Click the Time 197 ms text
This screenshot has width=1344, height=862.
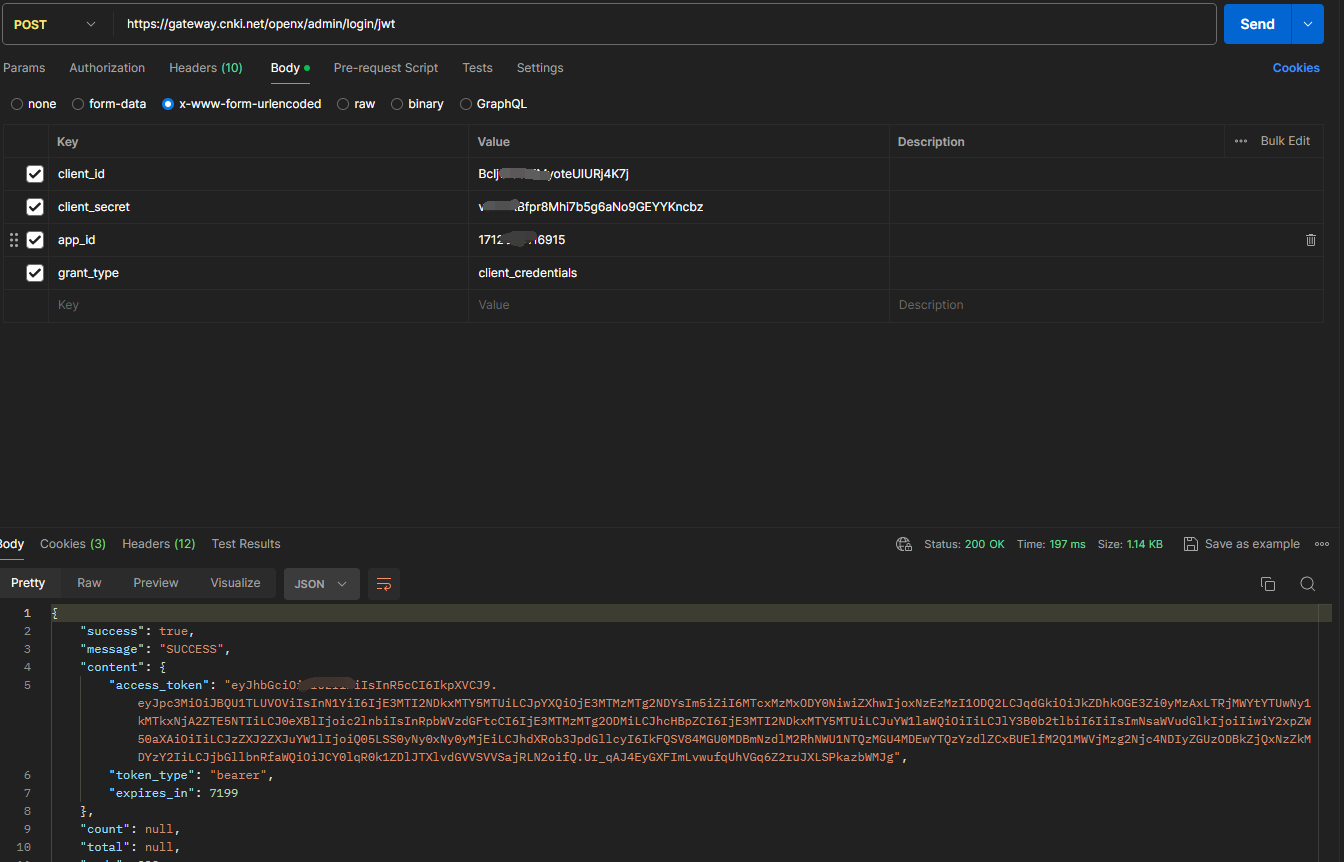tap(1051, 544)
